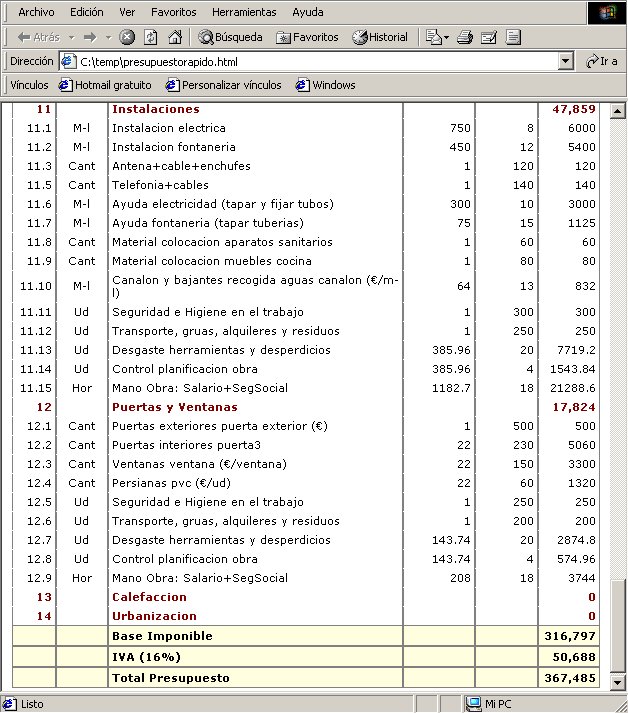
Task: Click the Base Imponible label
Action: pyautogui.click(x=162, y=636)
